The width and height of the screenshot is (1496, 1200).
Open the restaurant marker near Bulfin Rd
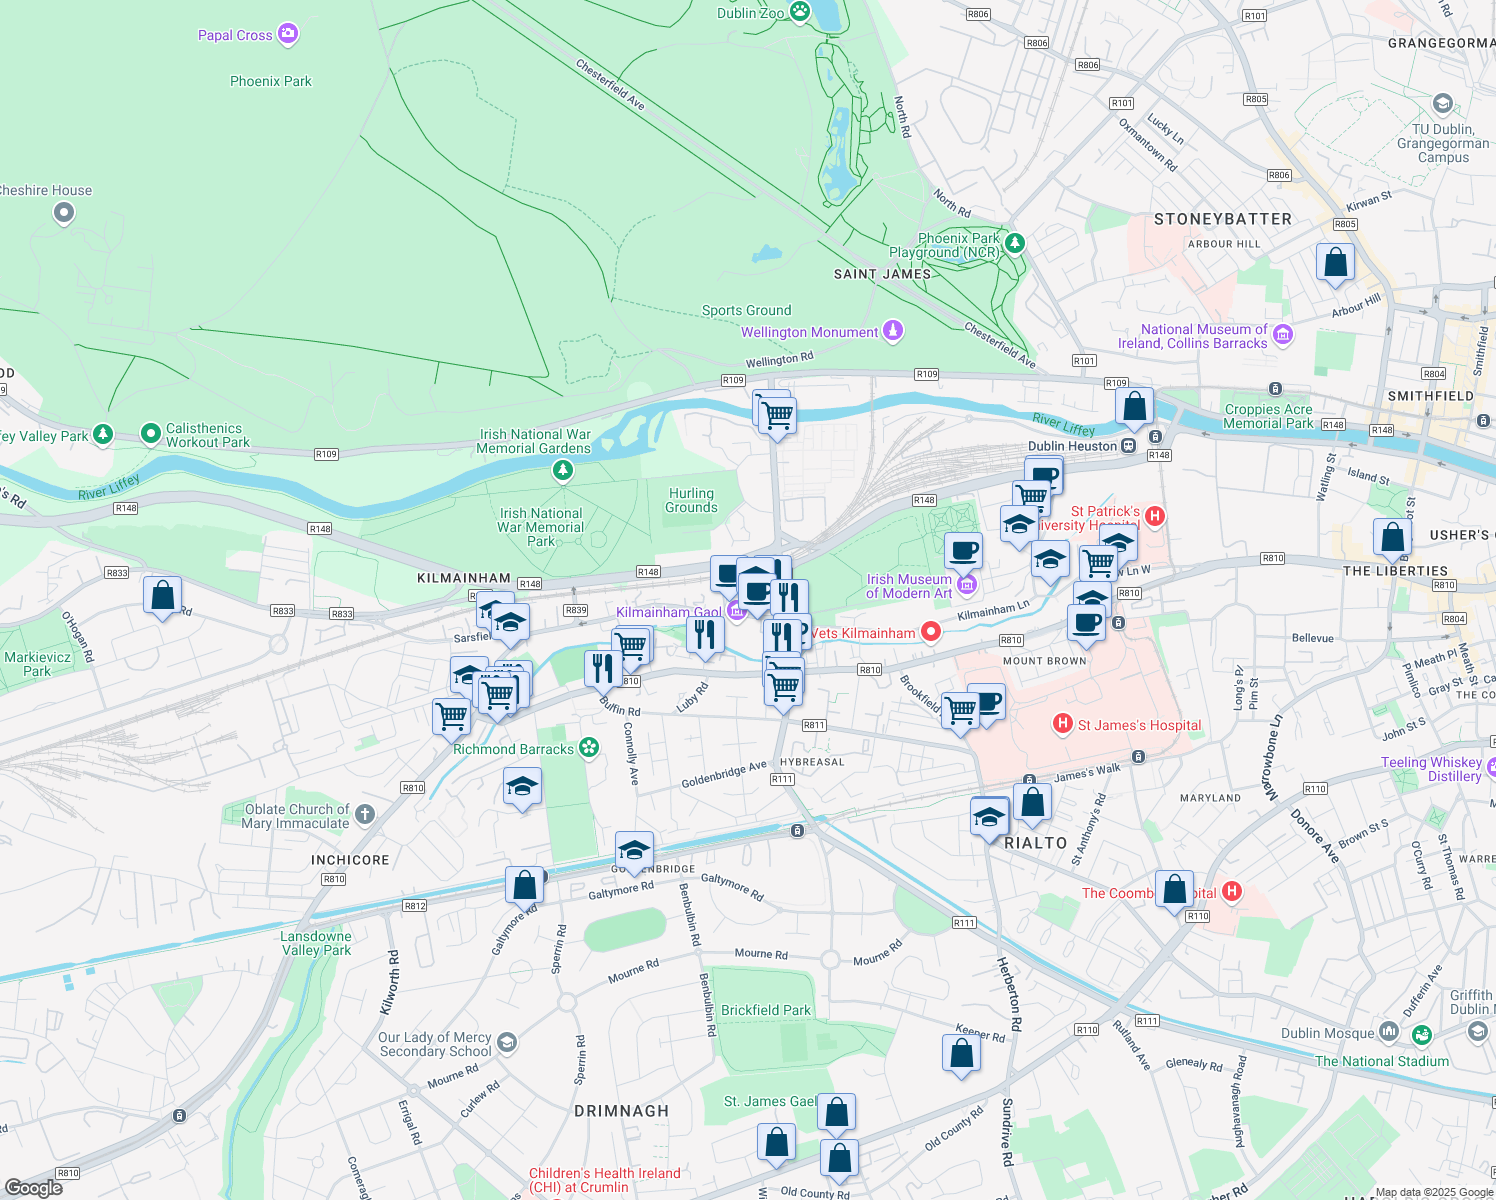[x=603, y=669]
